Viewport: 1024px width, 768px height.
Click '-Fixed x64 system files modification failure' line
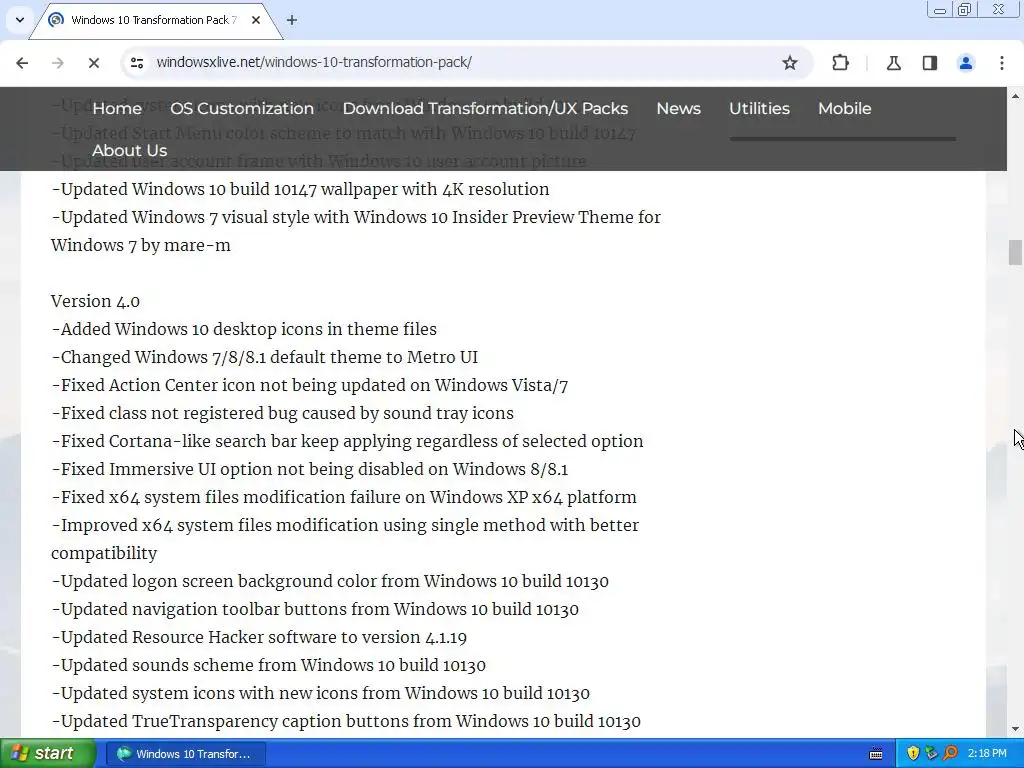click(344, 498)
